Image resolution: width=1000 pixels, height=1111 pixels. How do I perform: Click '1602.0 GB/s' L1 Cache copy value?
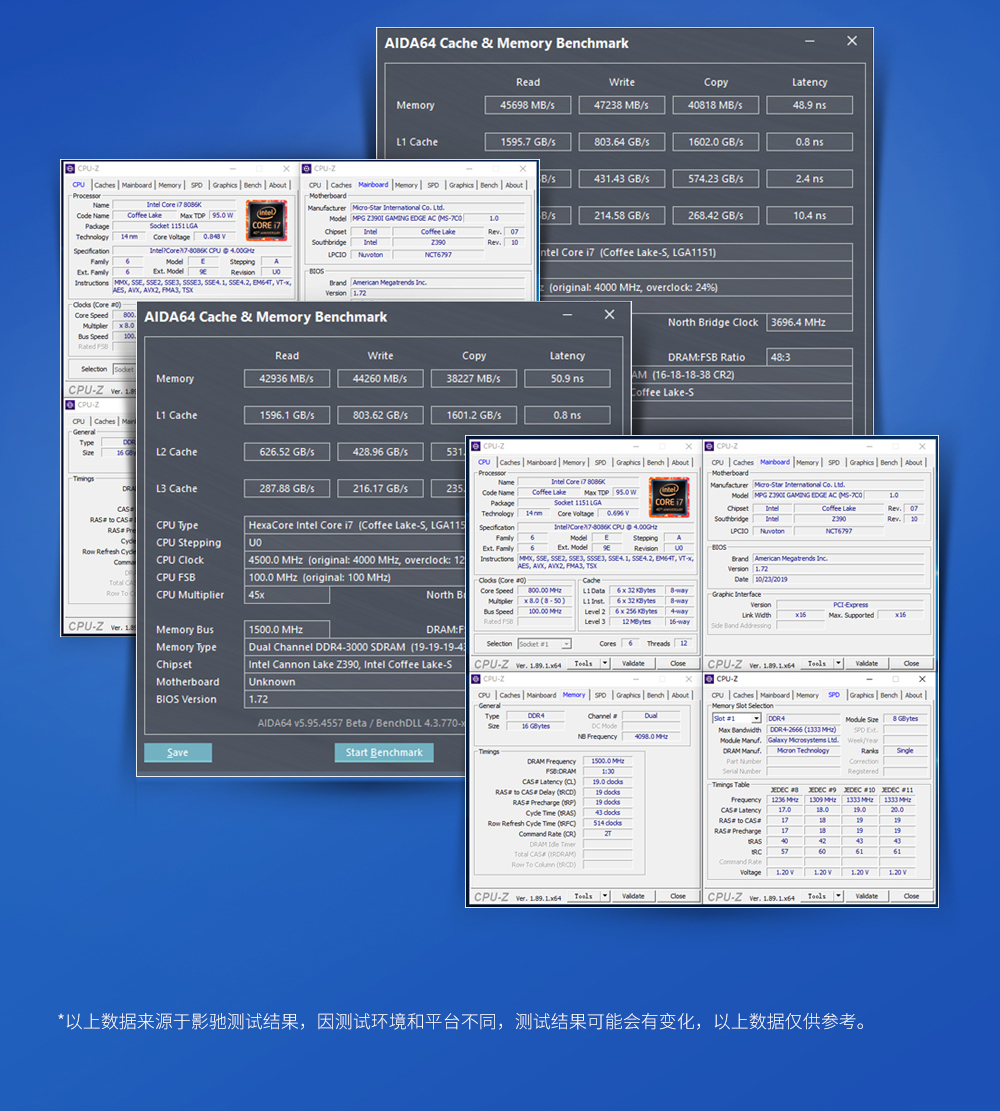point(716,142)
